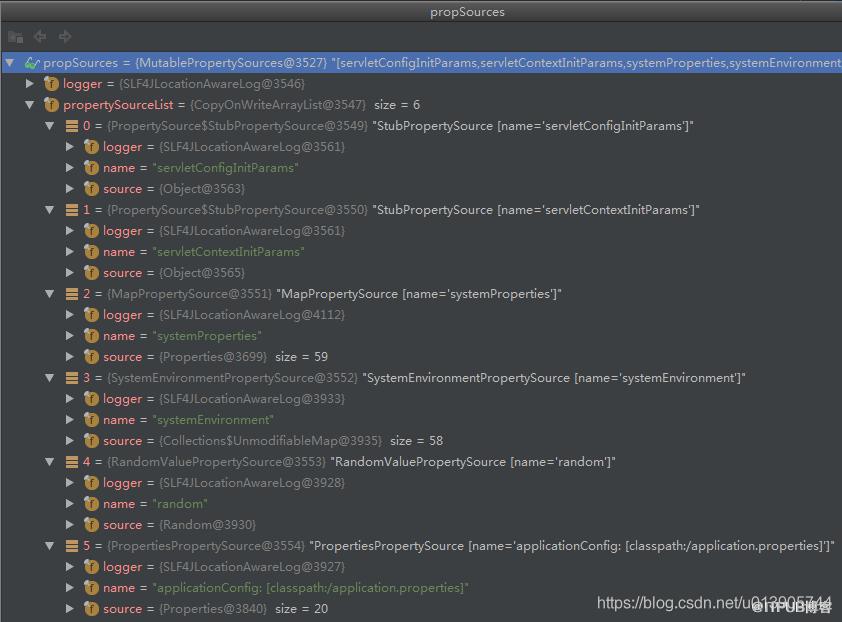Screen dimensions: 842x622
Task: Select the "size = 20" text
Action: (301, 609)
